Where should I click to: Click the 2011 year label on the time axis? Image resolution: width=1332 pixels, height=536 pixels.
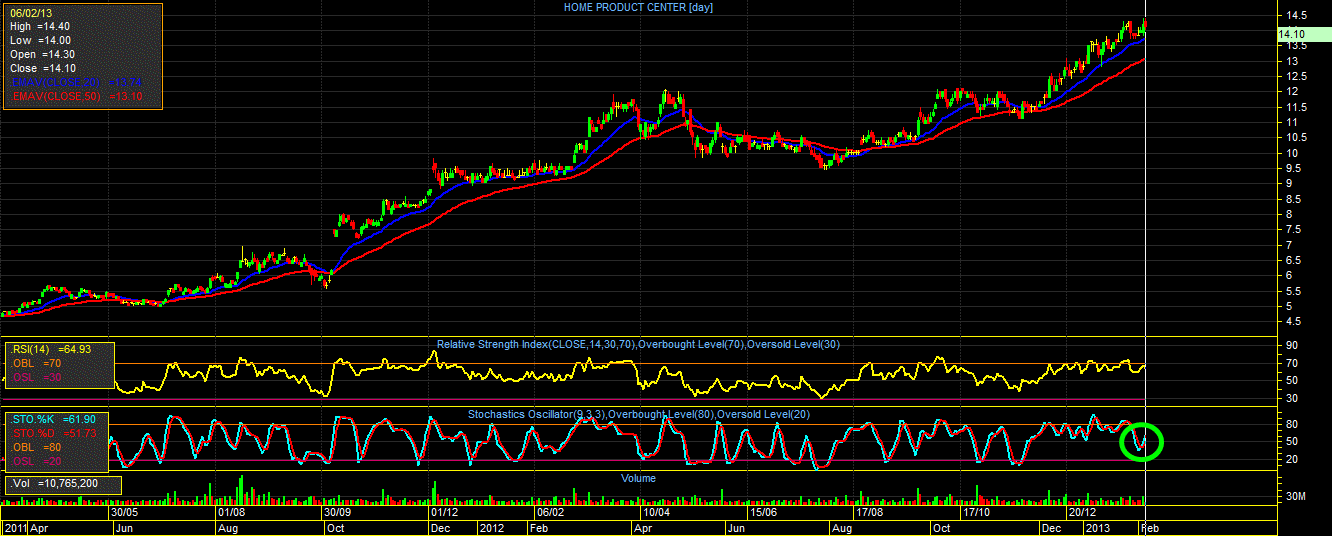[x=15, y=527]
